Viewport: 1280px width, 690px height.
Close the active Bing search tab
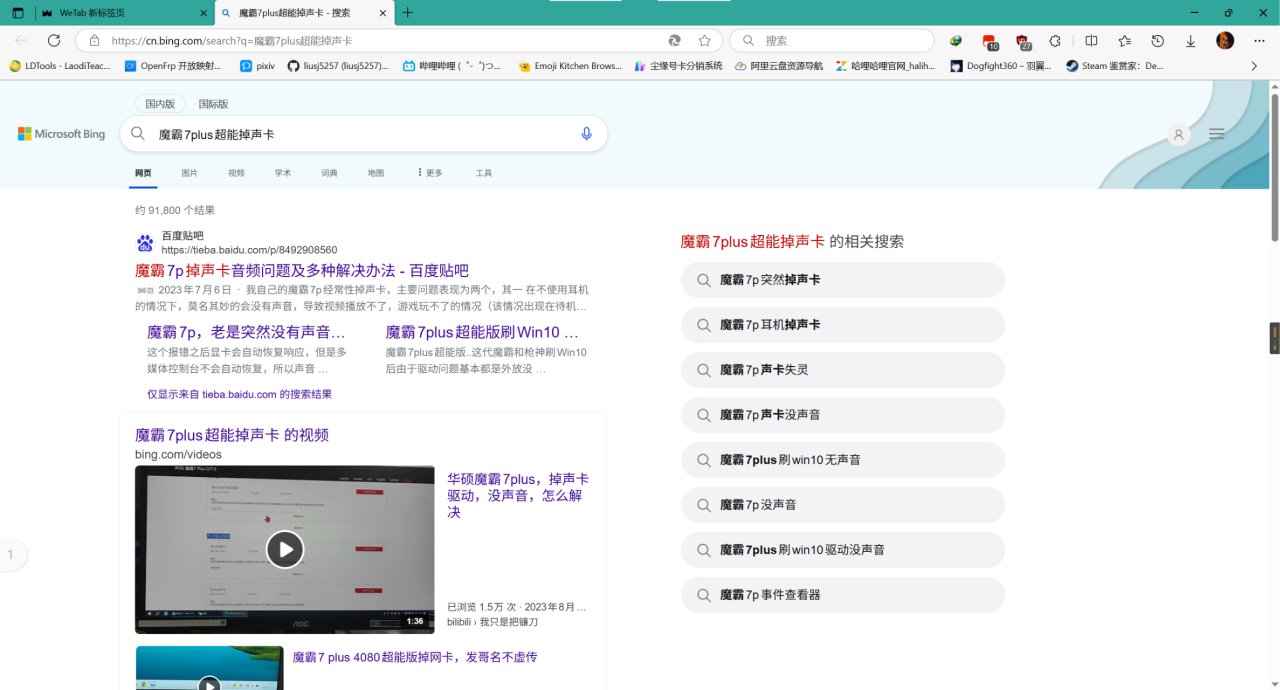tap(382, 13)
